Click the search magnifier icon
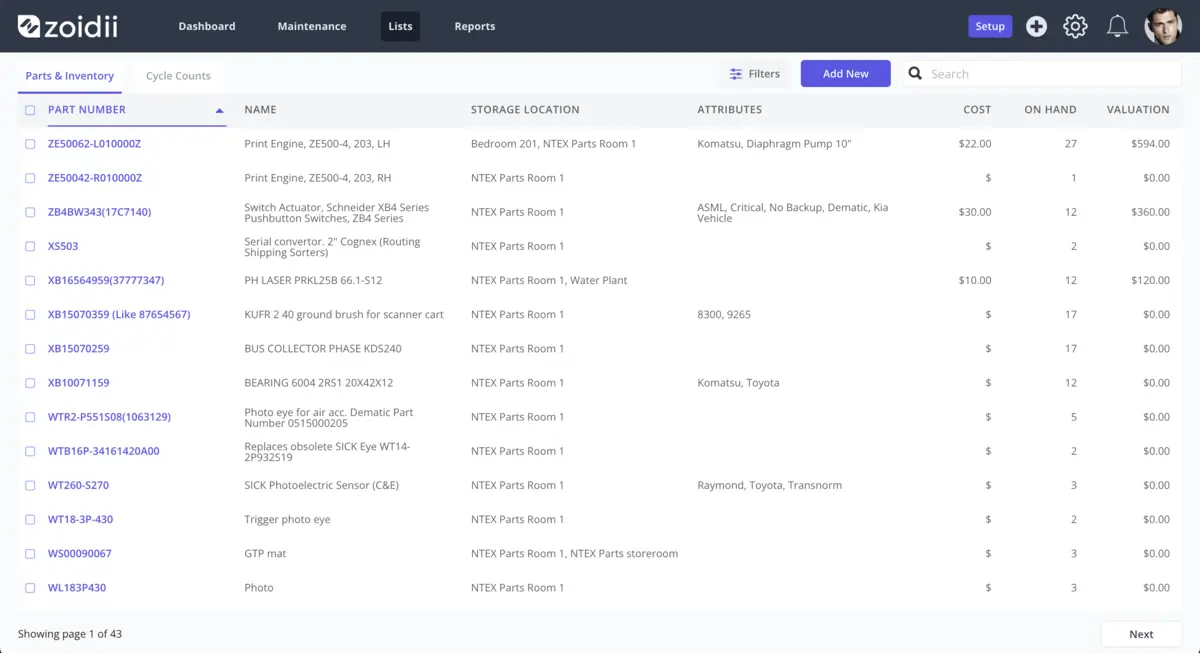The image size is (1200, 653). point(915,74)
